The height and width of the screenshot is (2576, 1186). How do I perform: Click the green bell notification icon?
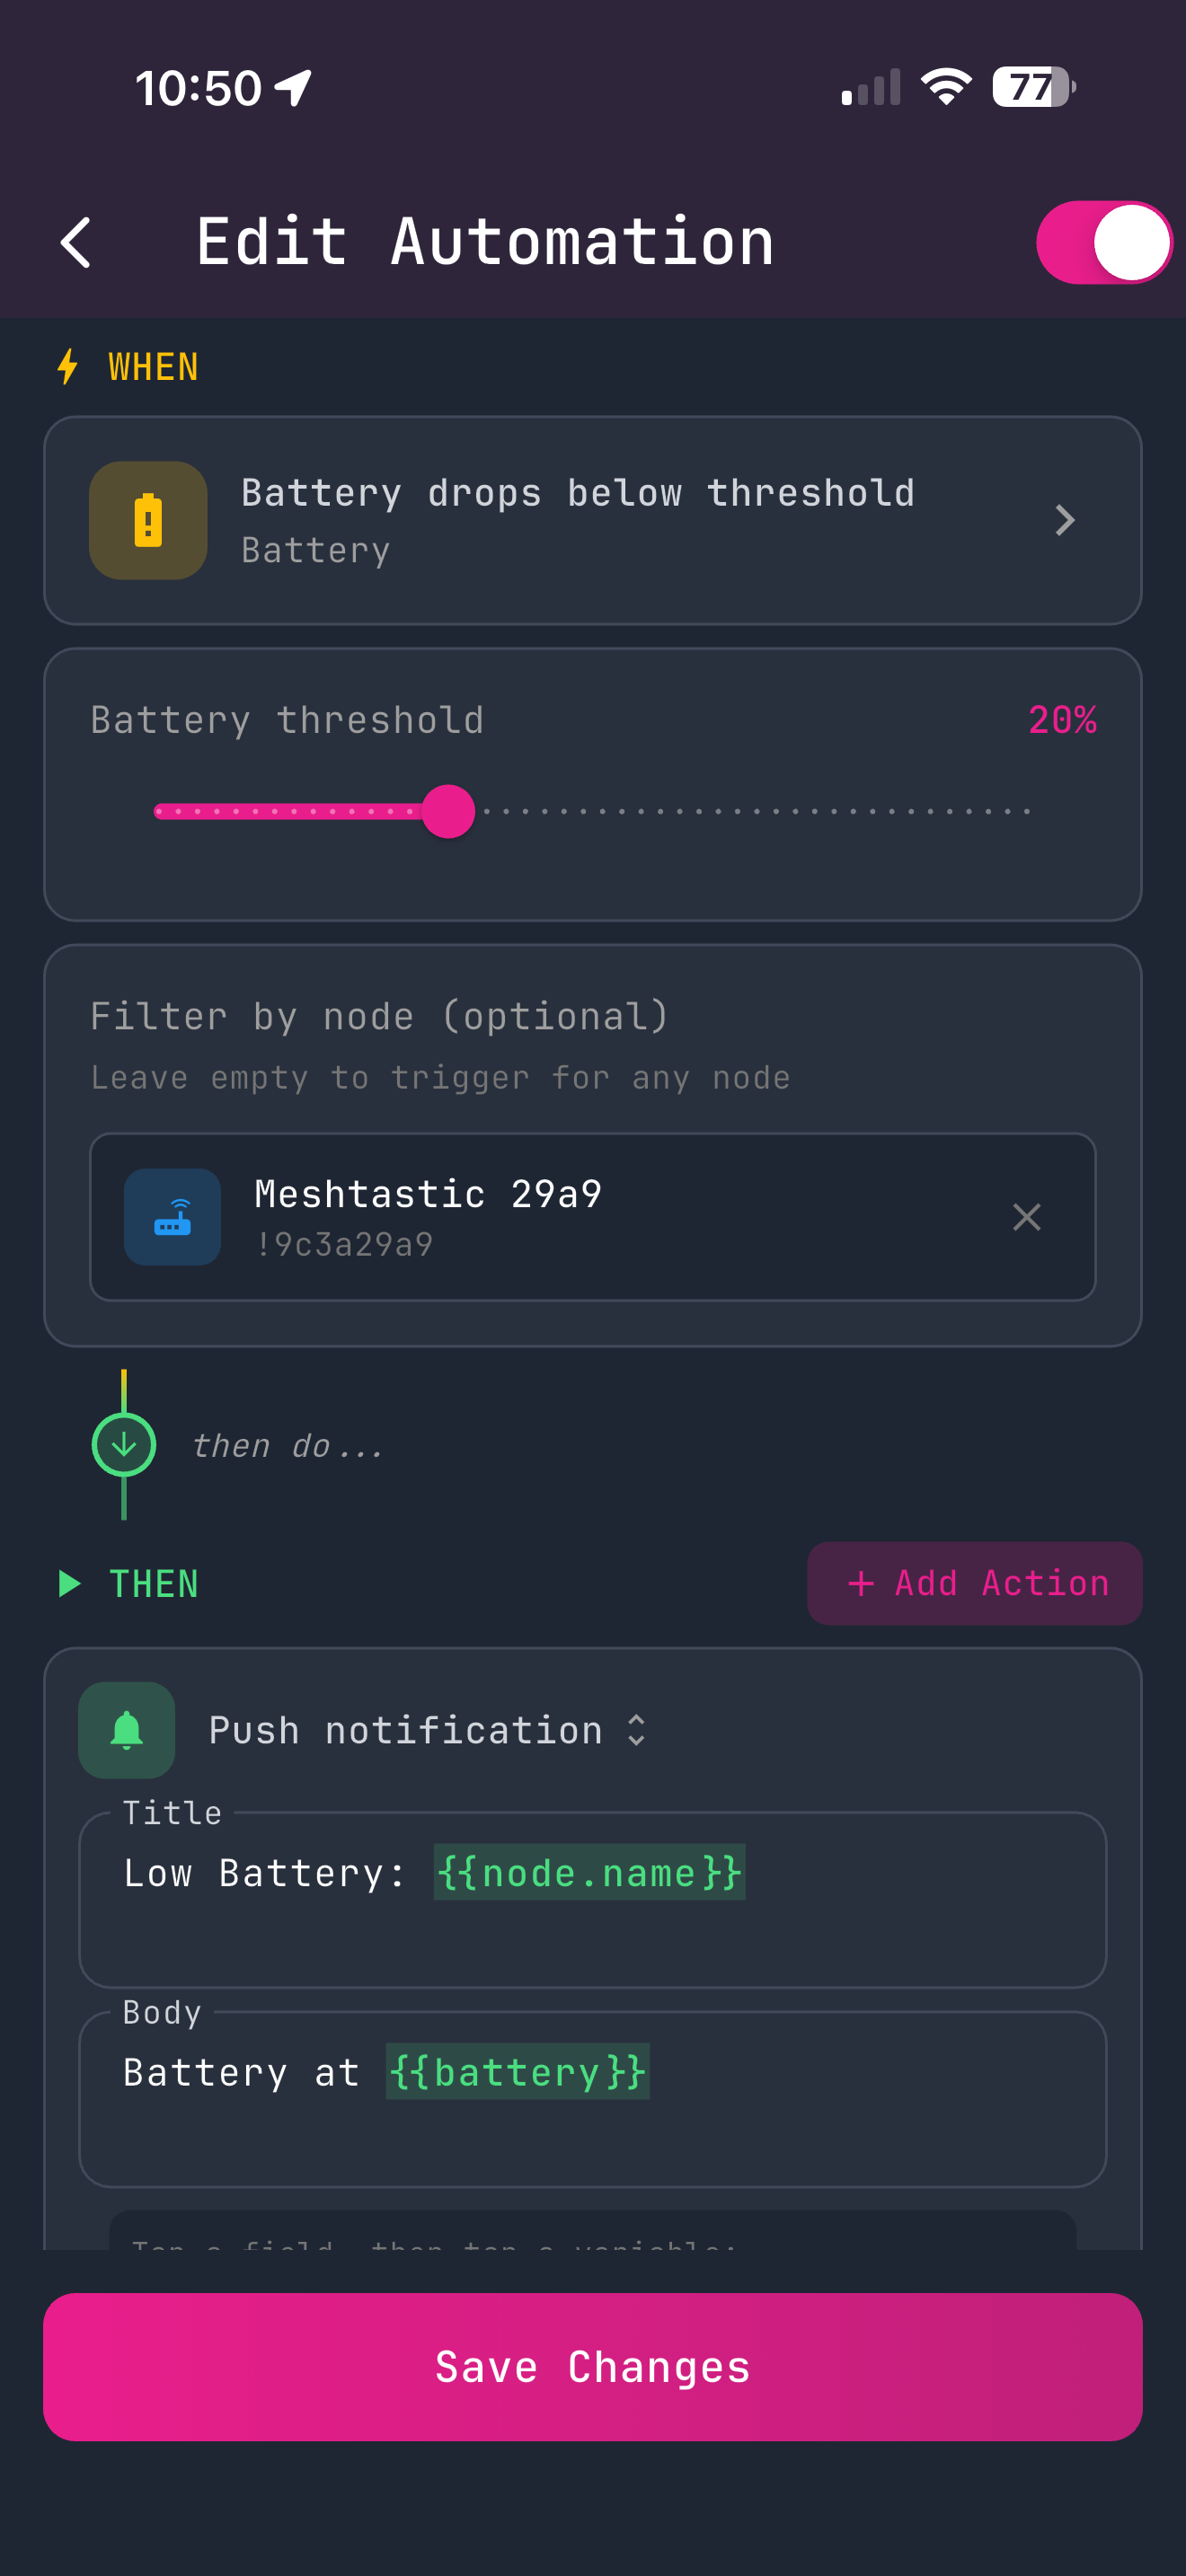pos(126,1730)
